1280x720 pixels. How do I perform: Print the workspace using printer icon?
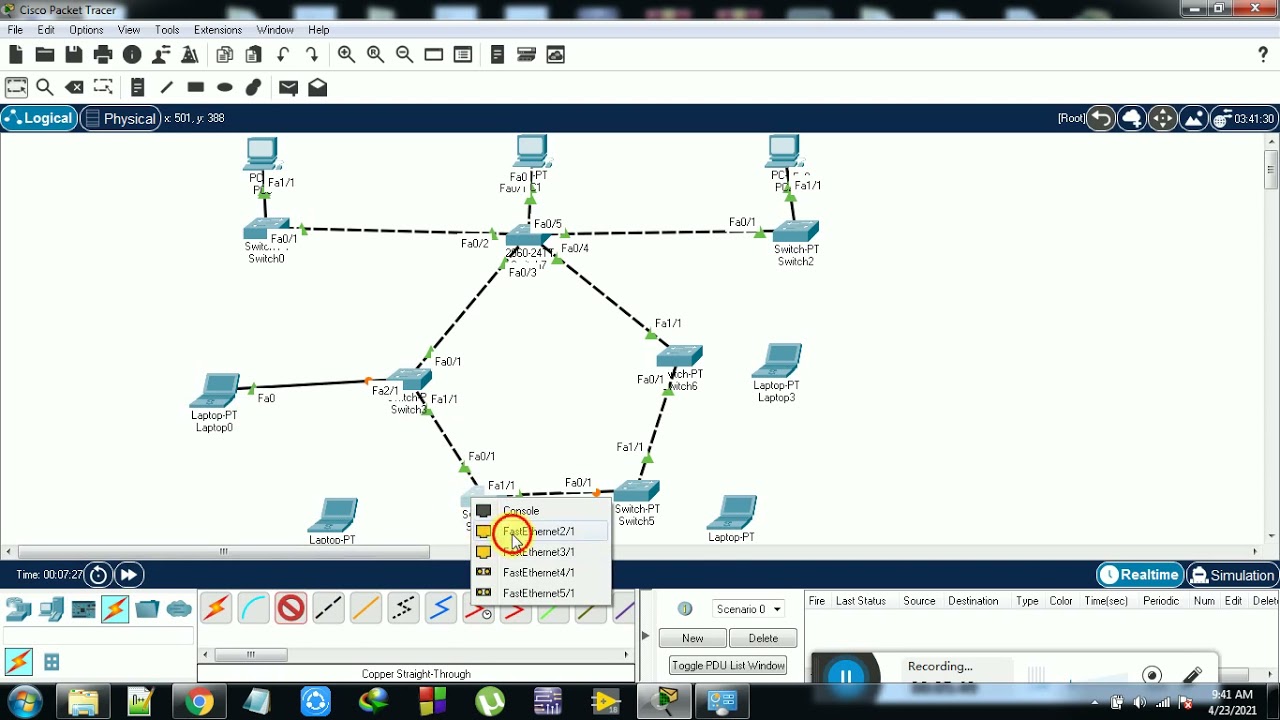[x=103, y=55]
